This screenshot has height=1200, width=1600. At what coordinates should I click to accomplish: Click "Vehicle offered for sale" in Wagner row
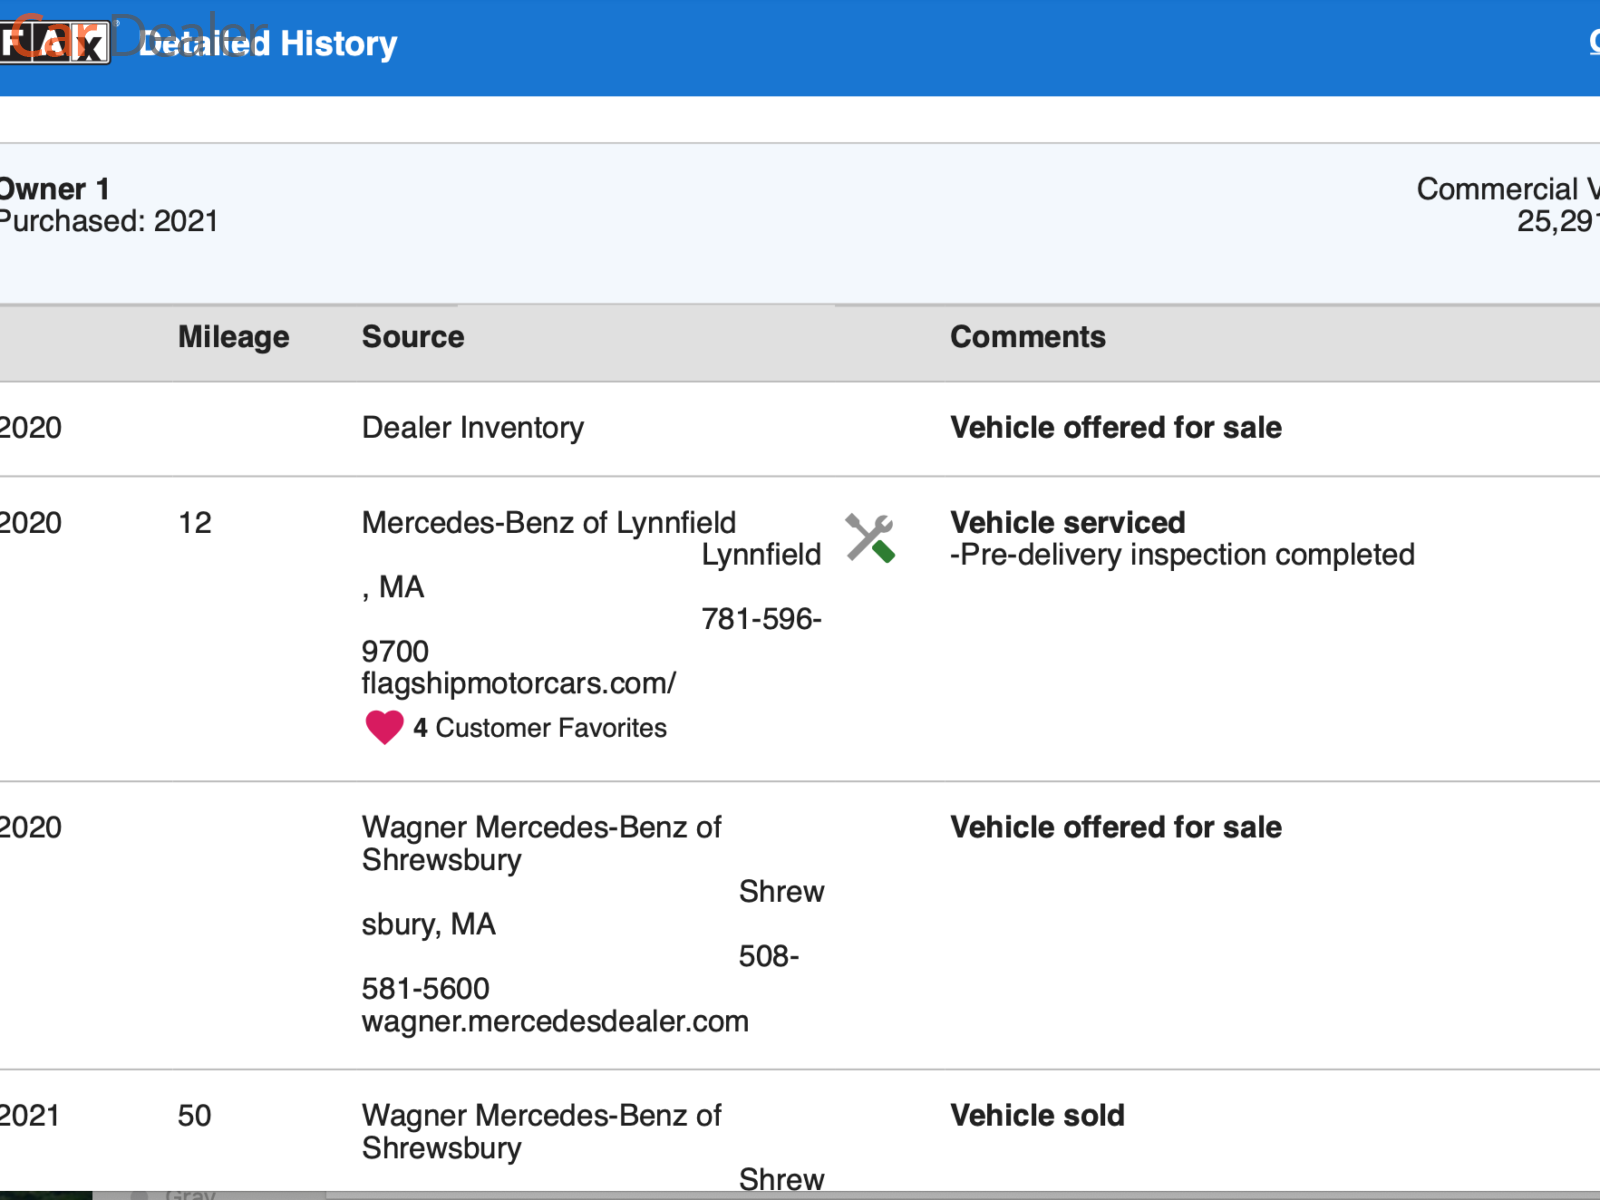1116,828
